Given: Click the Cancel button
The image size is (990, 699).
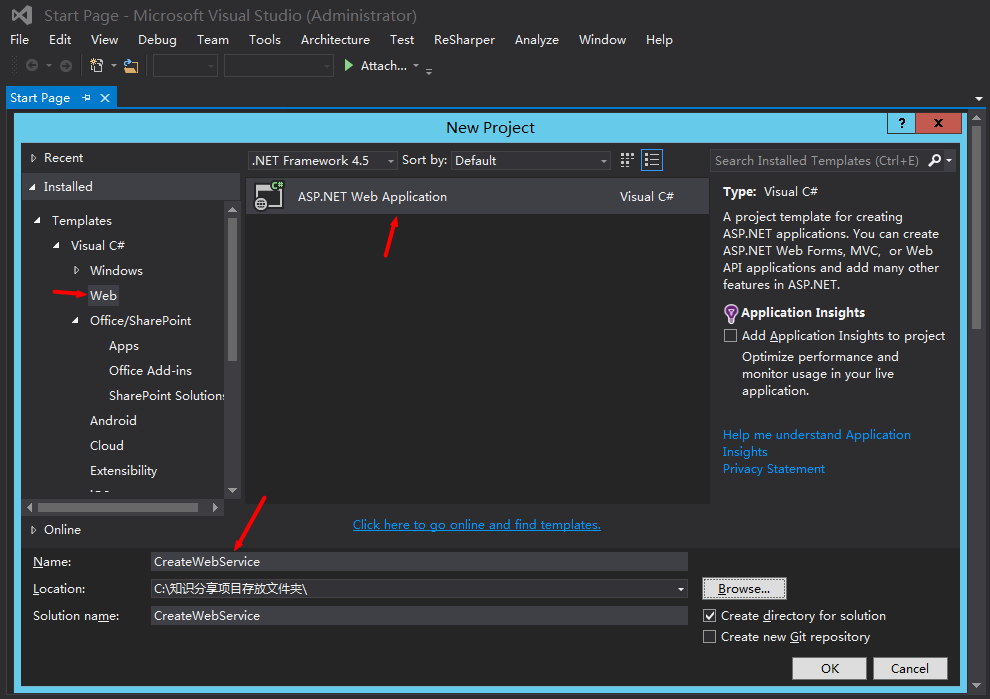Looking at the screenshot, I should (910, 668).
